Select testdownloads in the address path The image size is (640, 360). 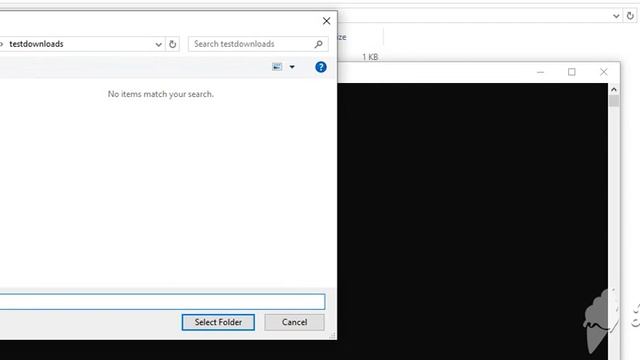click(x=36, y=44)
